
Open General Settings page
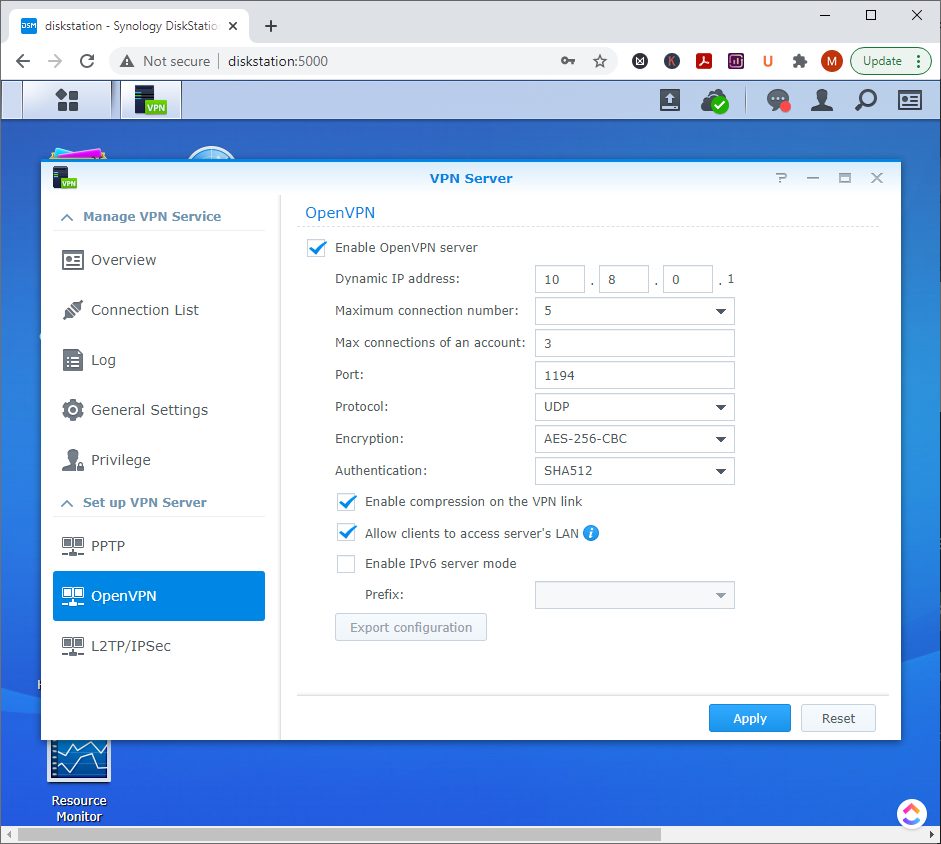click(159, 410)
